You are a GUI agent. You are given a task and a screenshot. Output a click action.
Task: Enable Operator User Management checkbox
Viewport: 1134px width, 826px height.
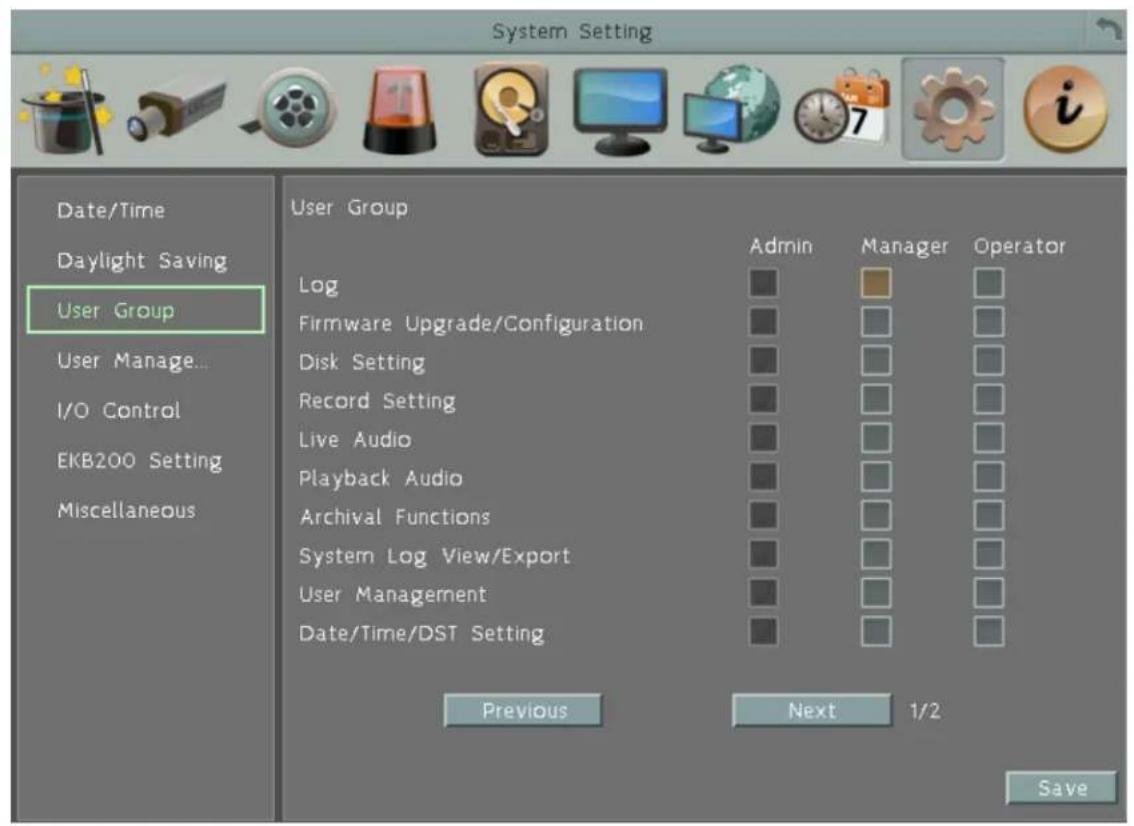coord(989,593)
